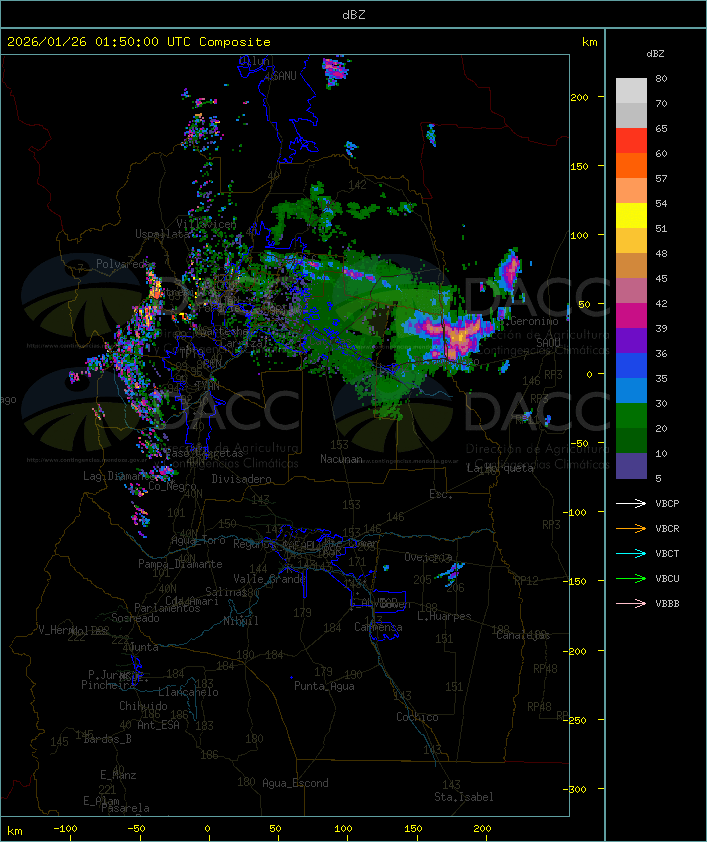This screenshot has width=707, height=842.
Task: Pick the dark orange 57-60 dBZ swatch
Action: (x=631, y=165)
